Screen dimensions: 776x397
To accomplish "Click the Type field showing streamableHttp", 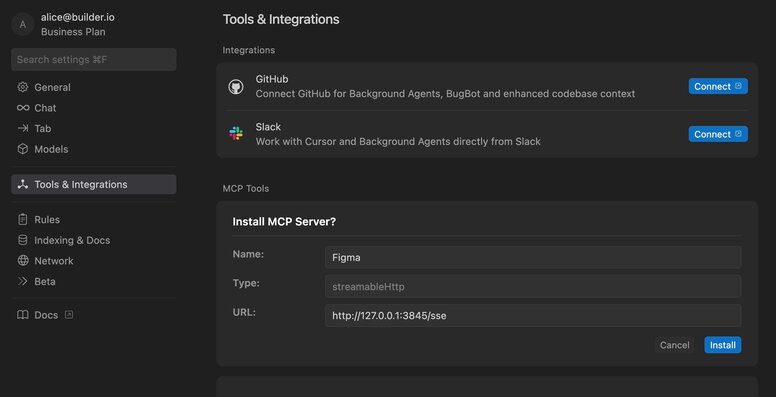I will coord(533,286).
